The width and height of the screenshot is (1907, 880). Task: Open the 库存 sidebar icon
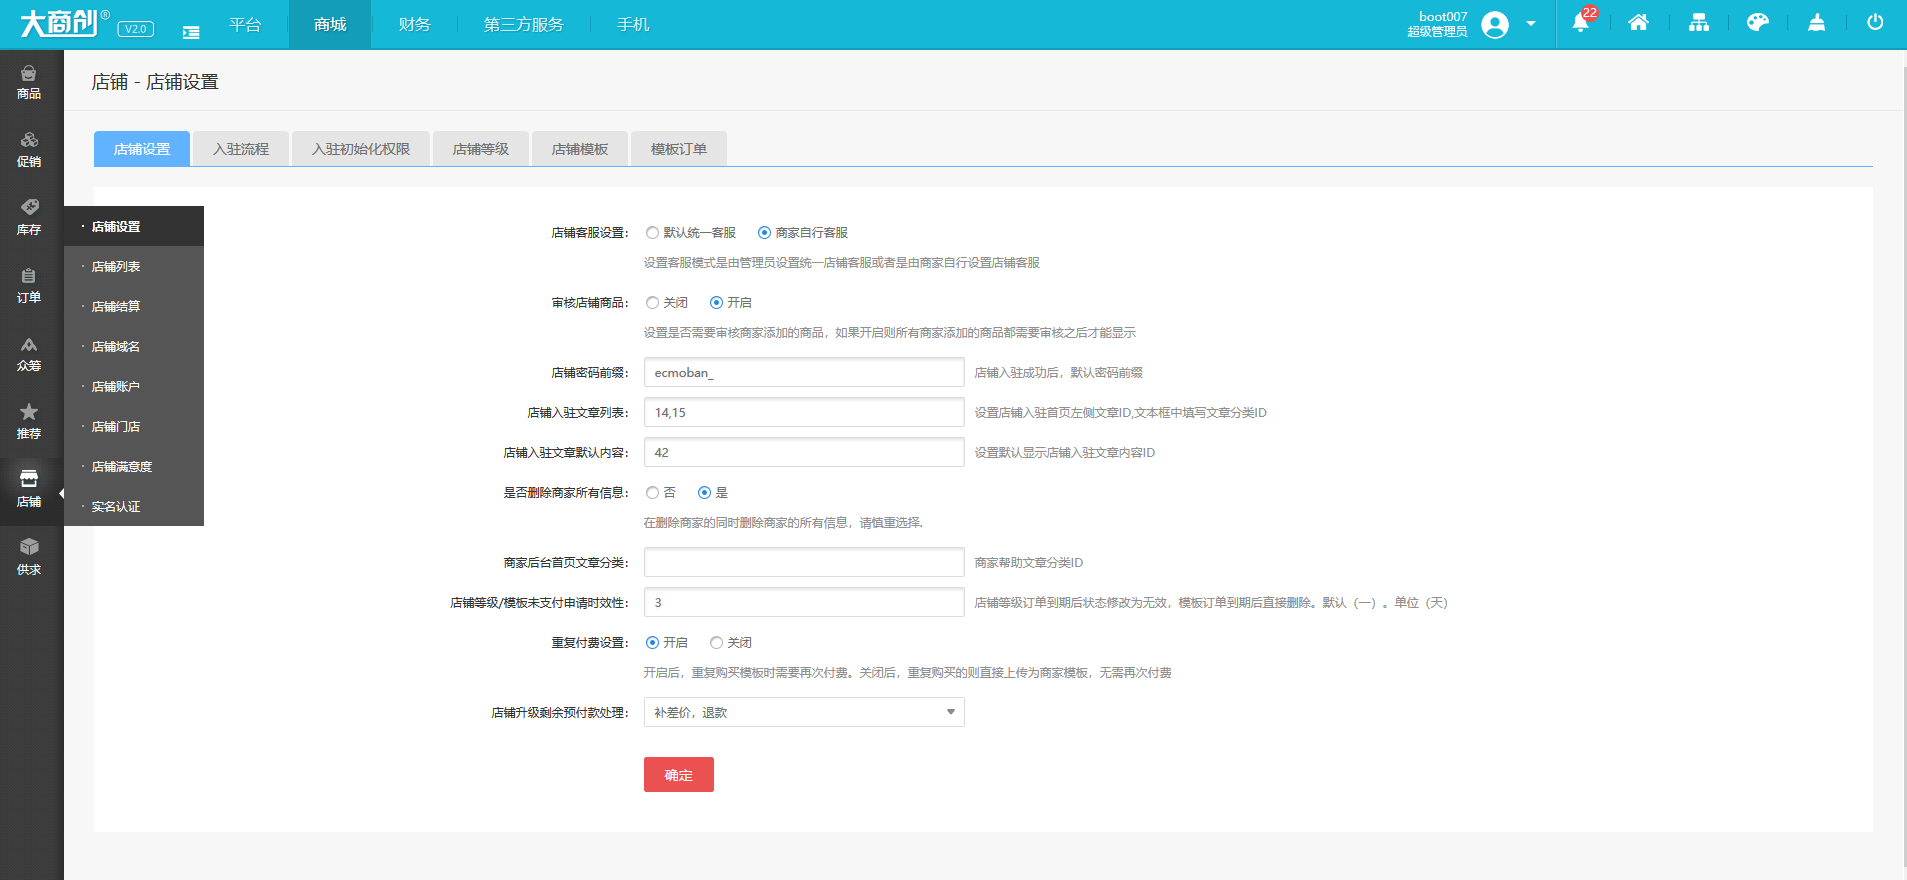point(29,217)
